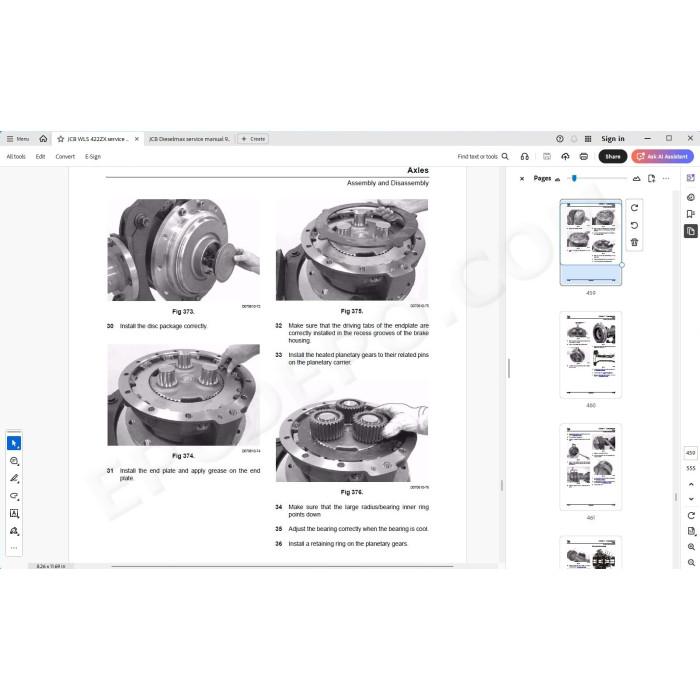Choose the Signature stamp tool

coord(14,531)
